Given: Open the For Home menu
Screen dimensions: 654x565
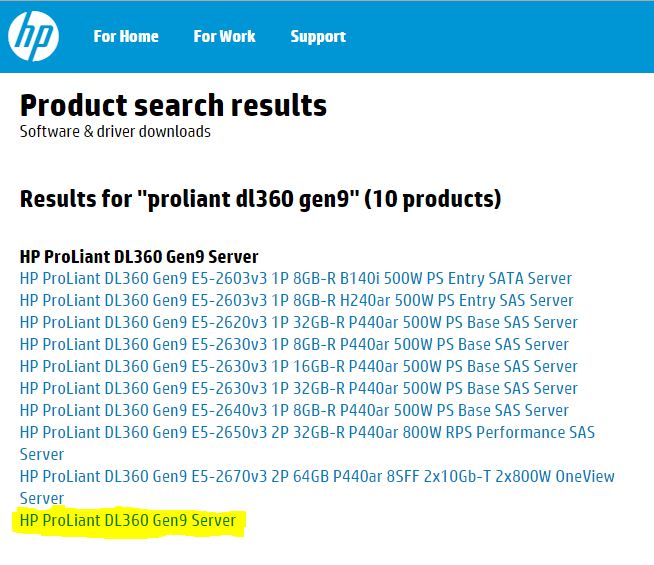Looking at the screenshot, I should click(126, 37).
